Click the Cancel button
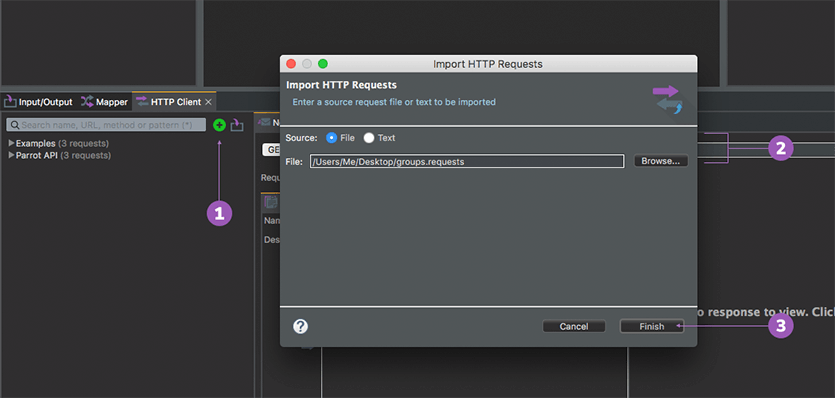 574,327
